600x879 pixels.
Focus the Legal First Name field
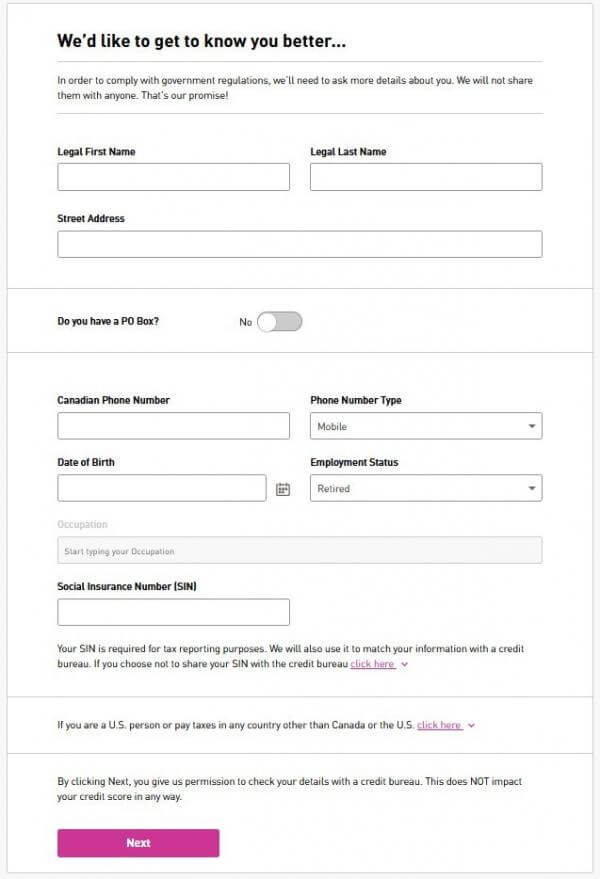point(173,178)
